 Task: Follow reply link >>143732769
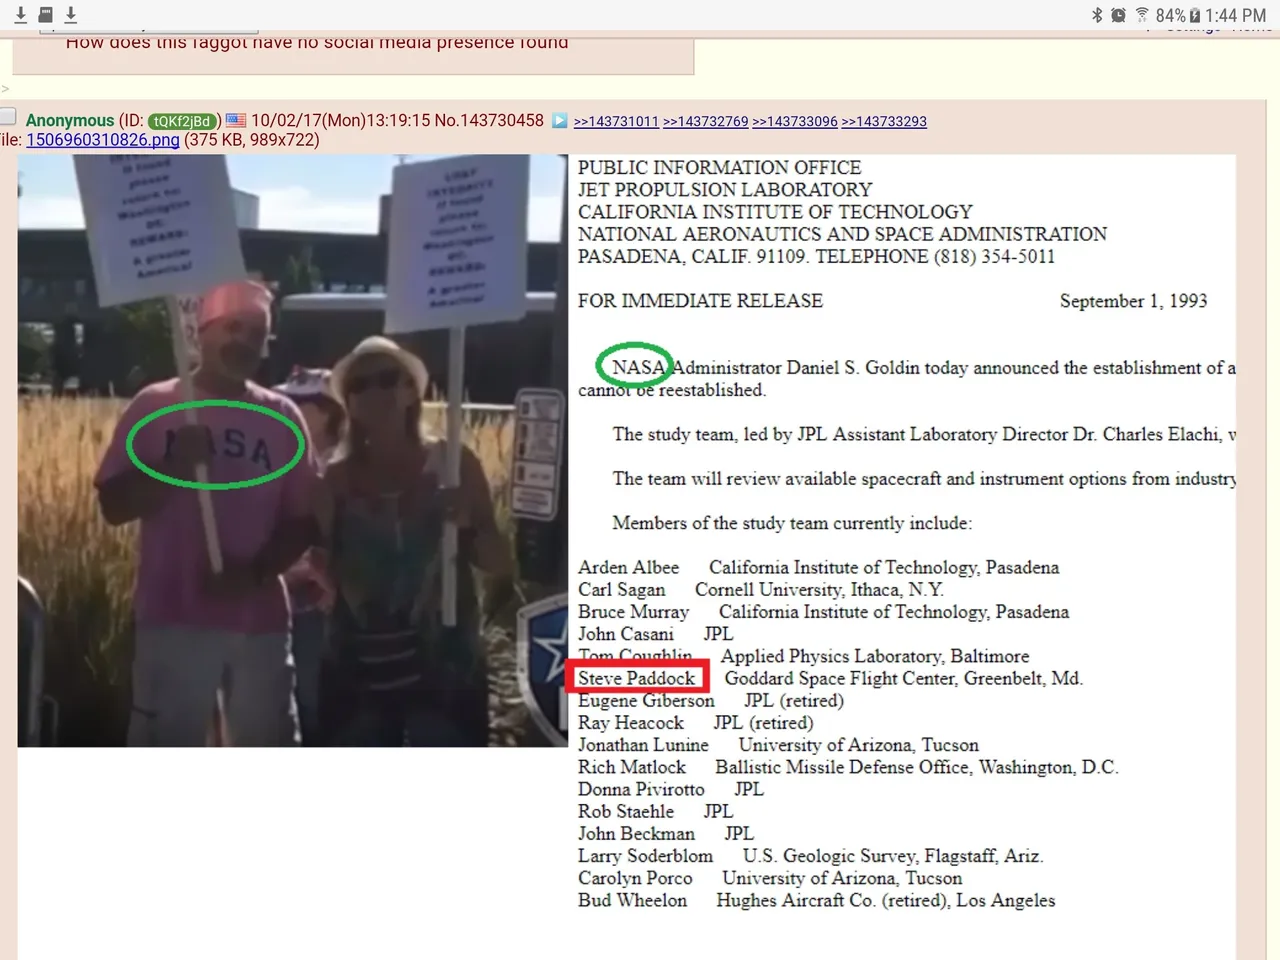coord(705,121)
